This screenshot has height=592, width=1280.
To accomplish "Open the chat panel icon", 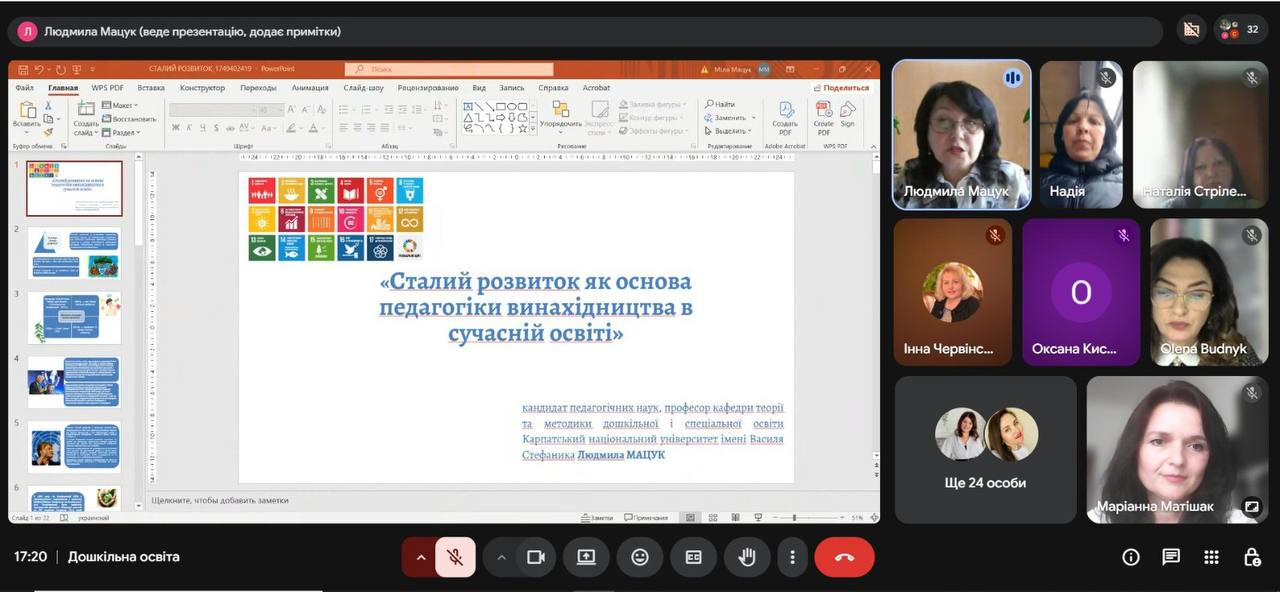I will click(x=1171, y=557).
